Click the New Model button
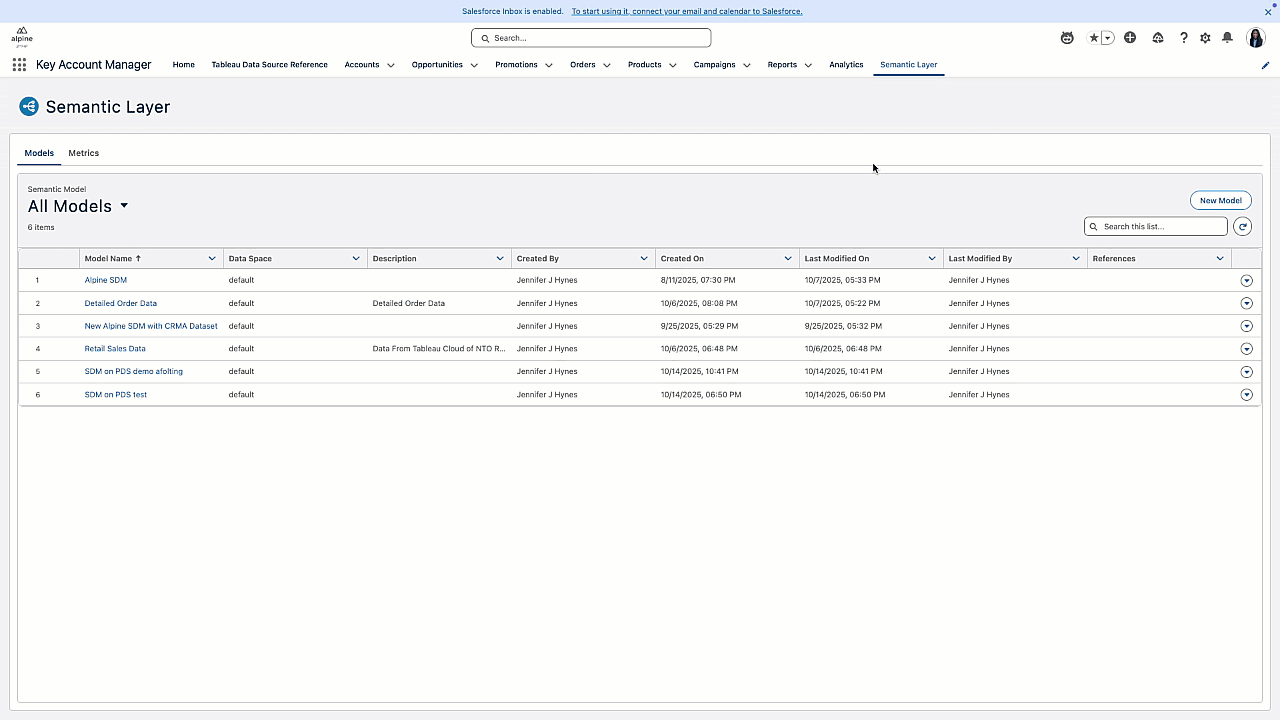 click(x=1220, y=200)
